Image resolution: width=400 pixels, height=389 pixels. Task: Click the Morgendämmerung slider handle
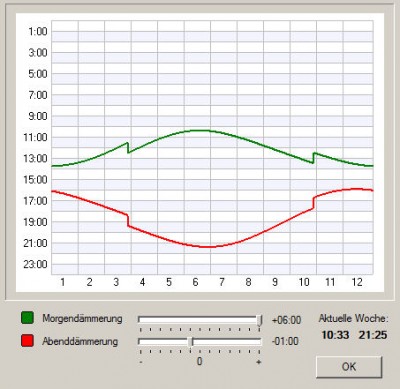coord(260,320)
